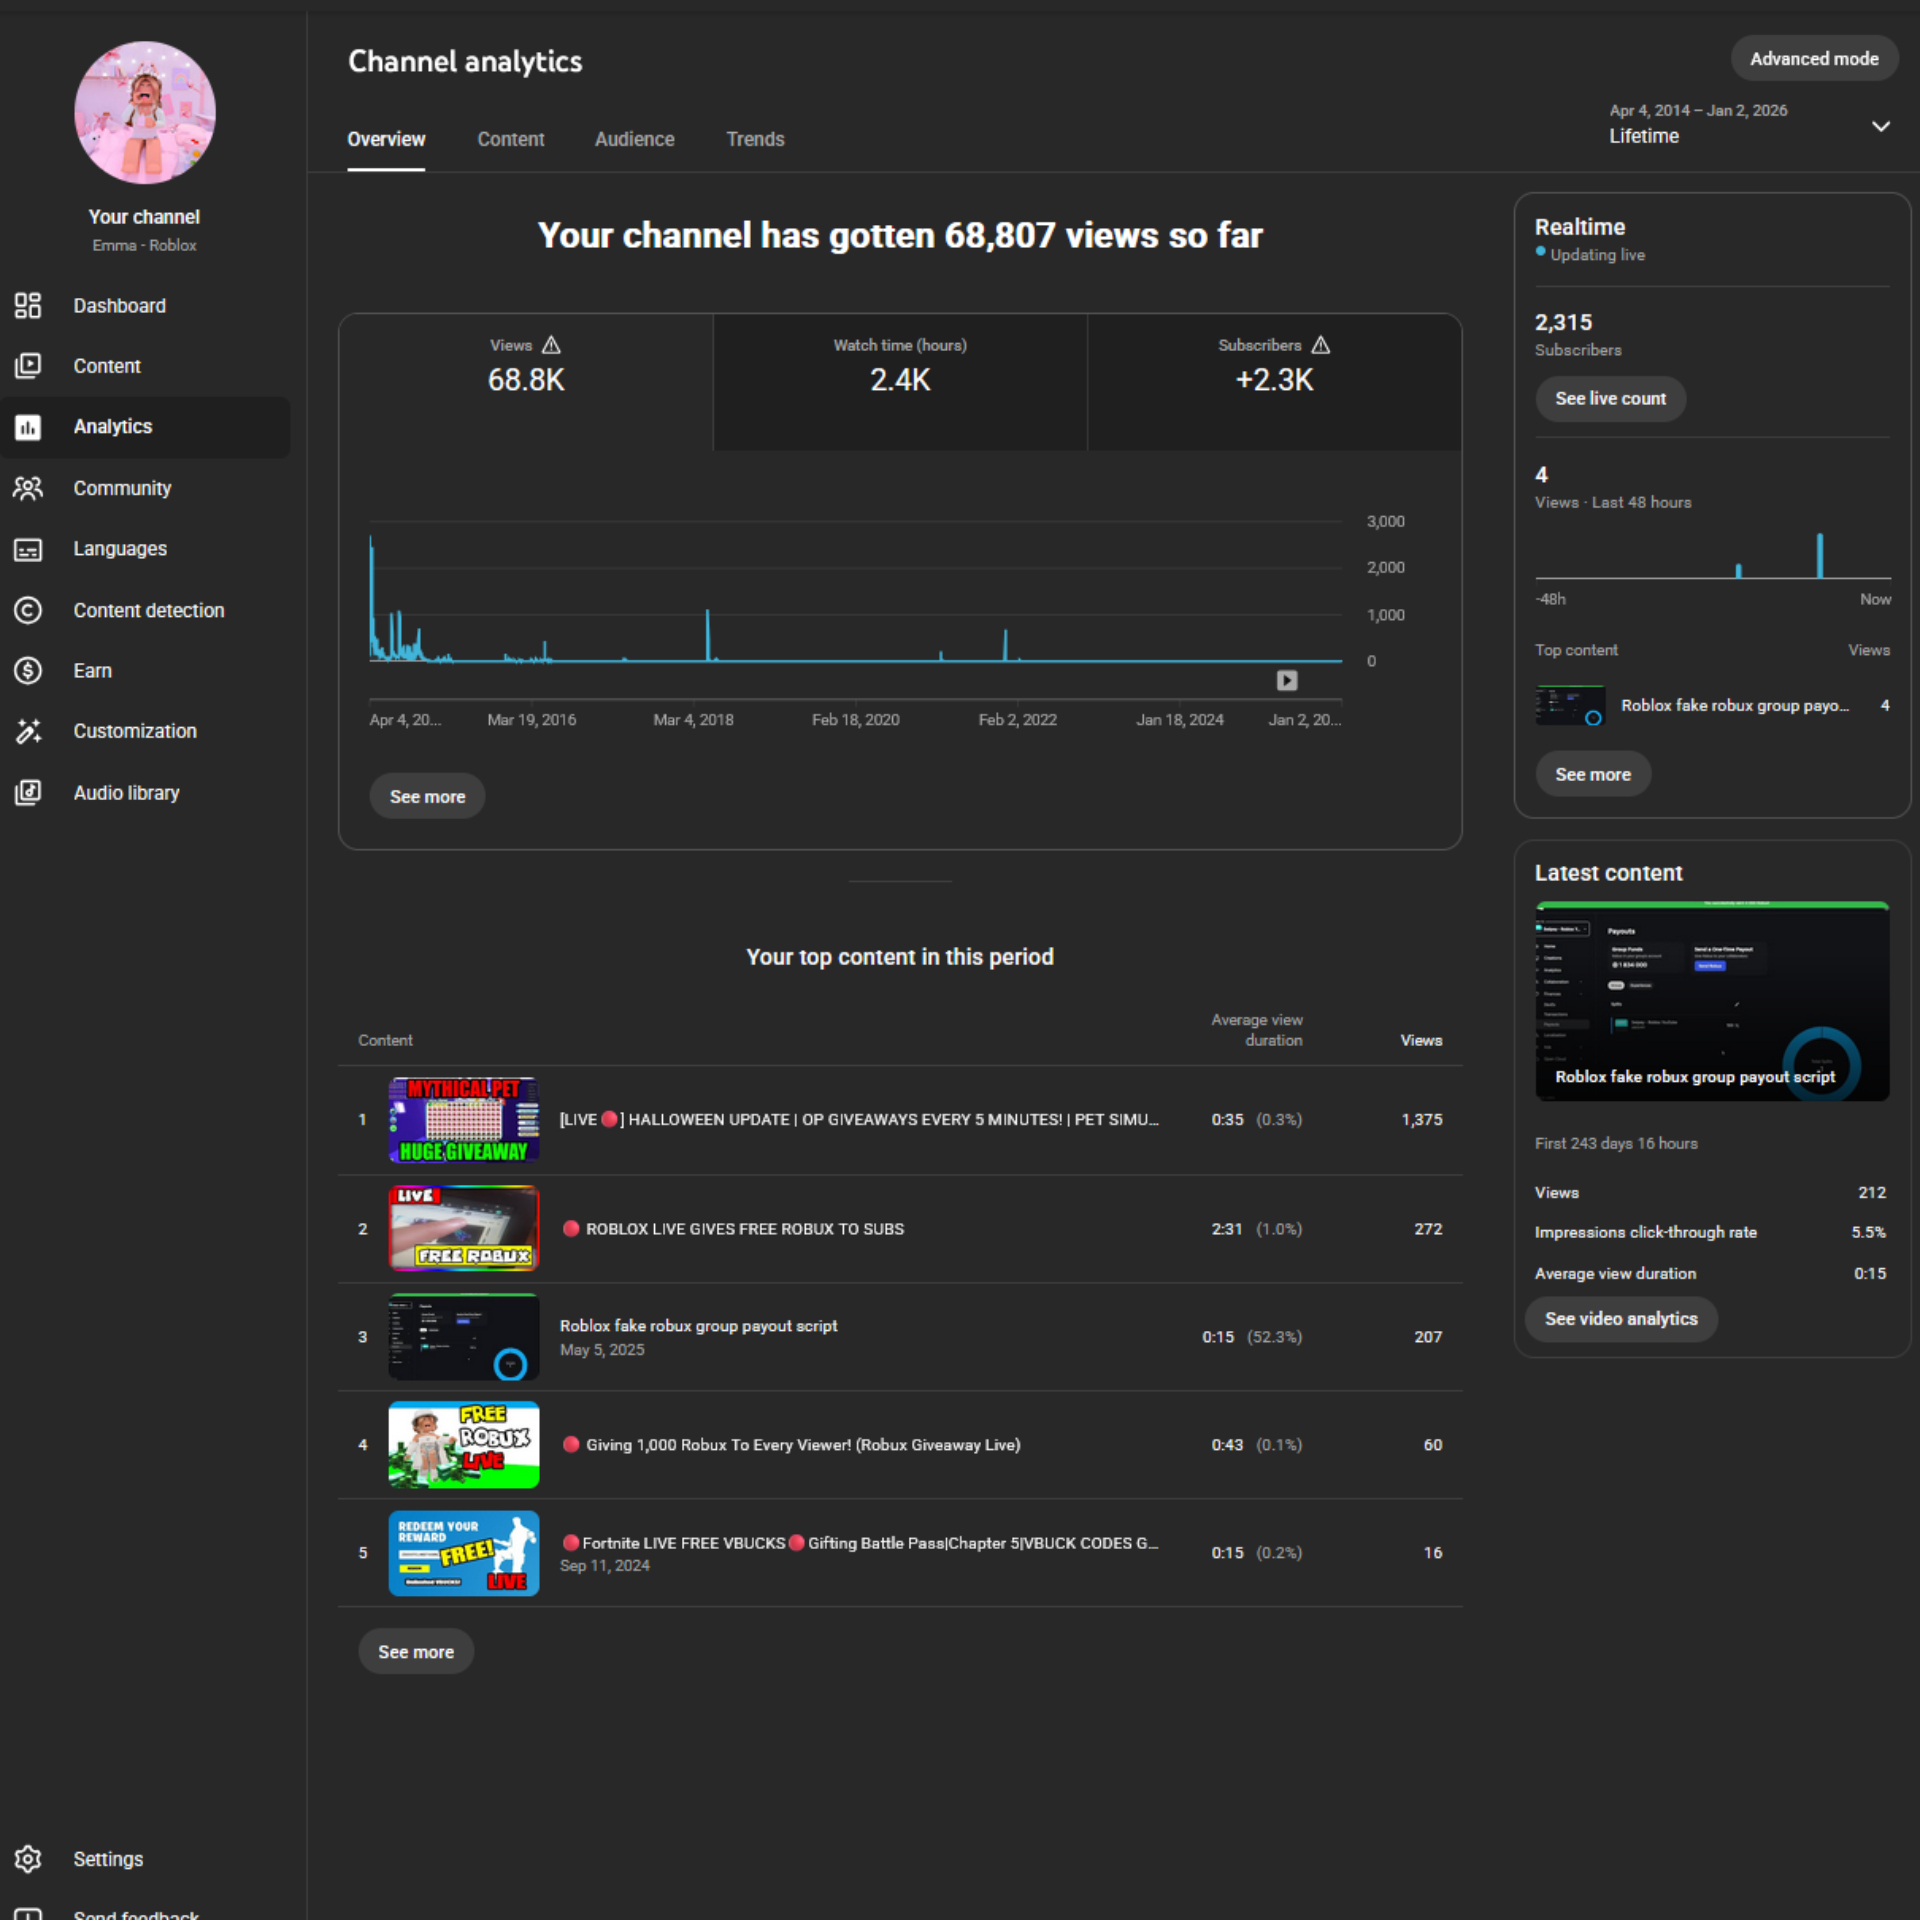Click the Content detection copyright icon
This screenshot has width=1920, height=1920.
[28, 610]
